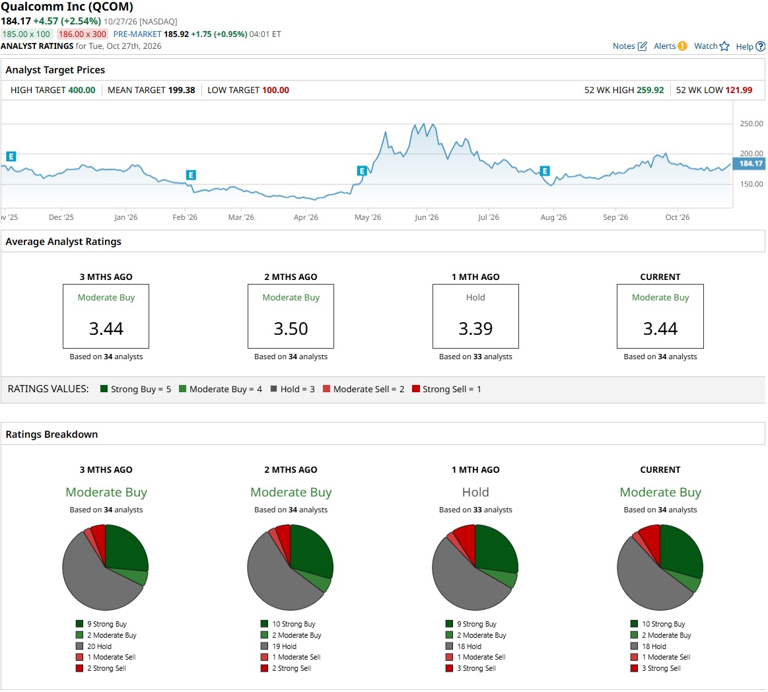
Task: Click the Dec '25 axis label
Action: [x=61, y=217]
